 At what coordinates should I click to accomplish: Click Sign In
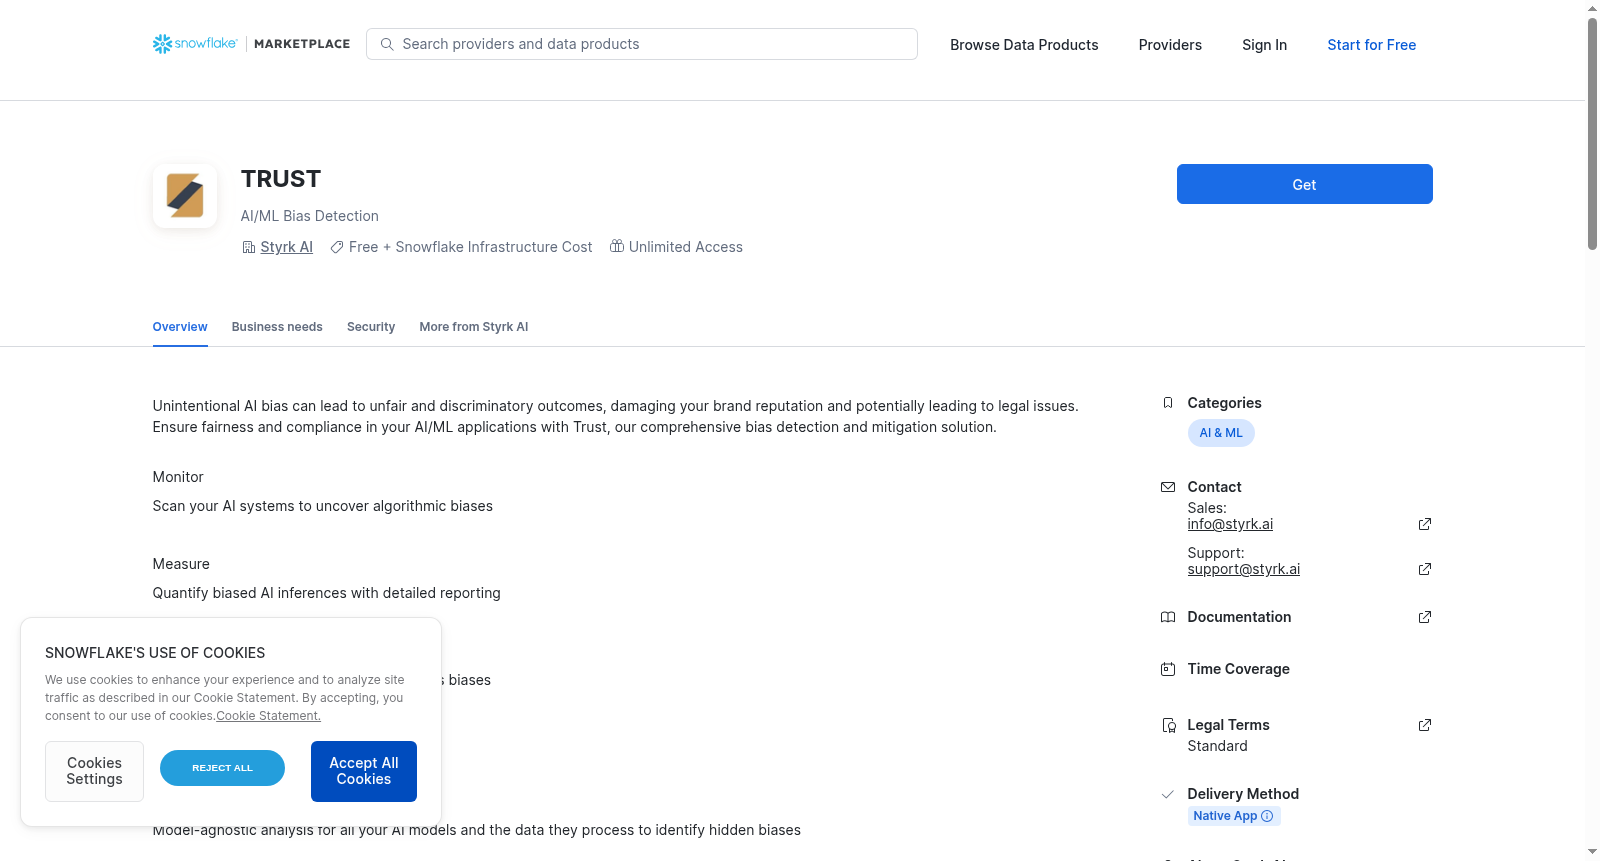1265,45
